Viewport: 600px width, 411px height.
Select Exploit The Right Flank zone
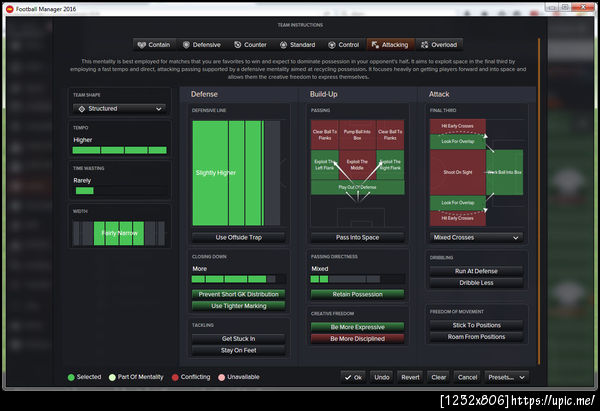pos(390,165)
